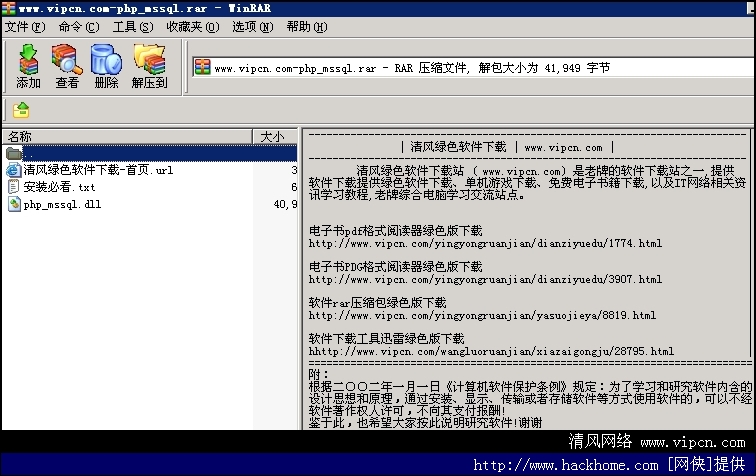Image resolution: width=756 pixels, height=476 pixels.
Task: Click the Delete (删除) toolbar icon
Action: point(106,66)
